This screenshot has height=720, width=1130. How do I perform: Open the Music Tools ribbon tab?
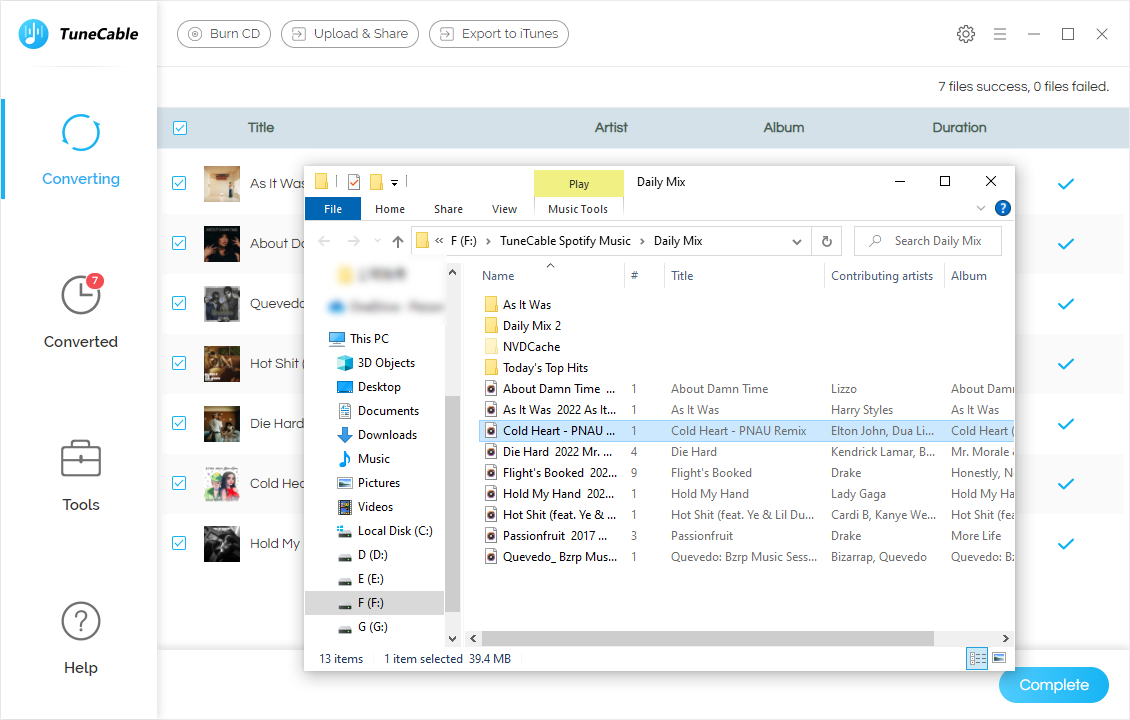[578, 209]
